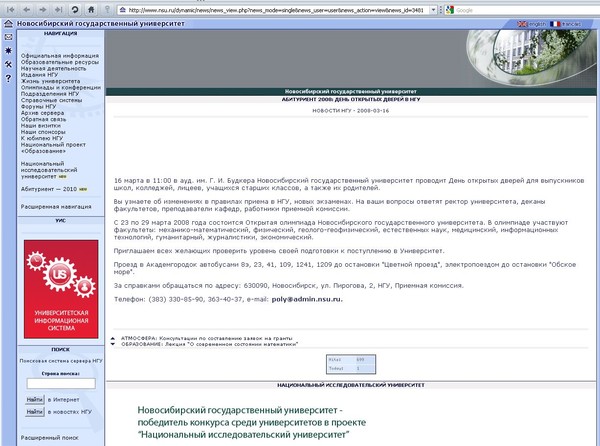Viewport: 600px width, 446px height.
Task: Click the NSU home icon beside the title
Action: coord(8,23)
